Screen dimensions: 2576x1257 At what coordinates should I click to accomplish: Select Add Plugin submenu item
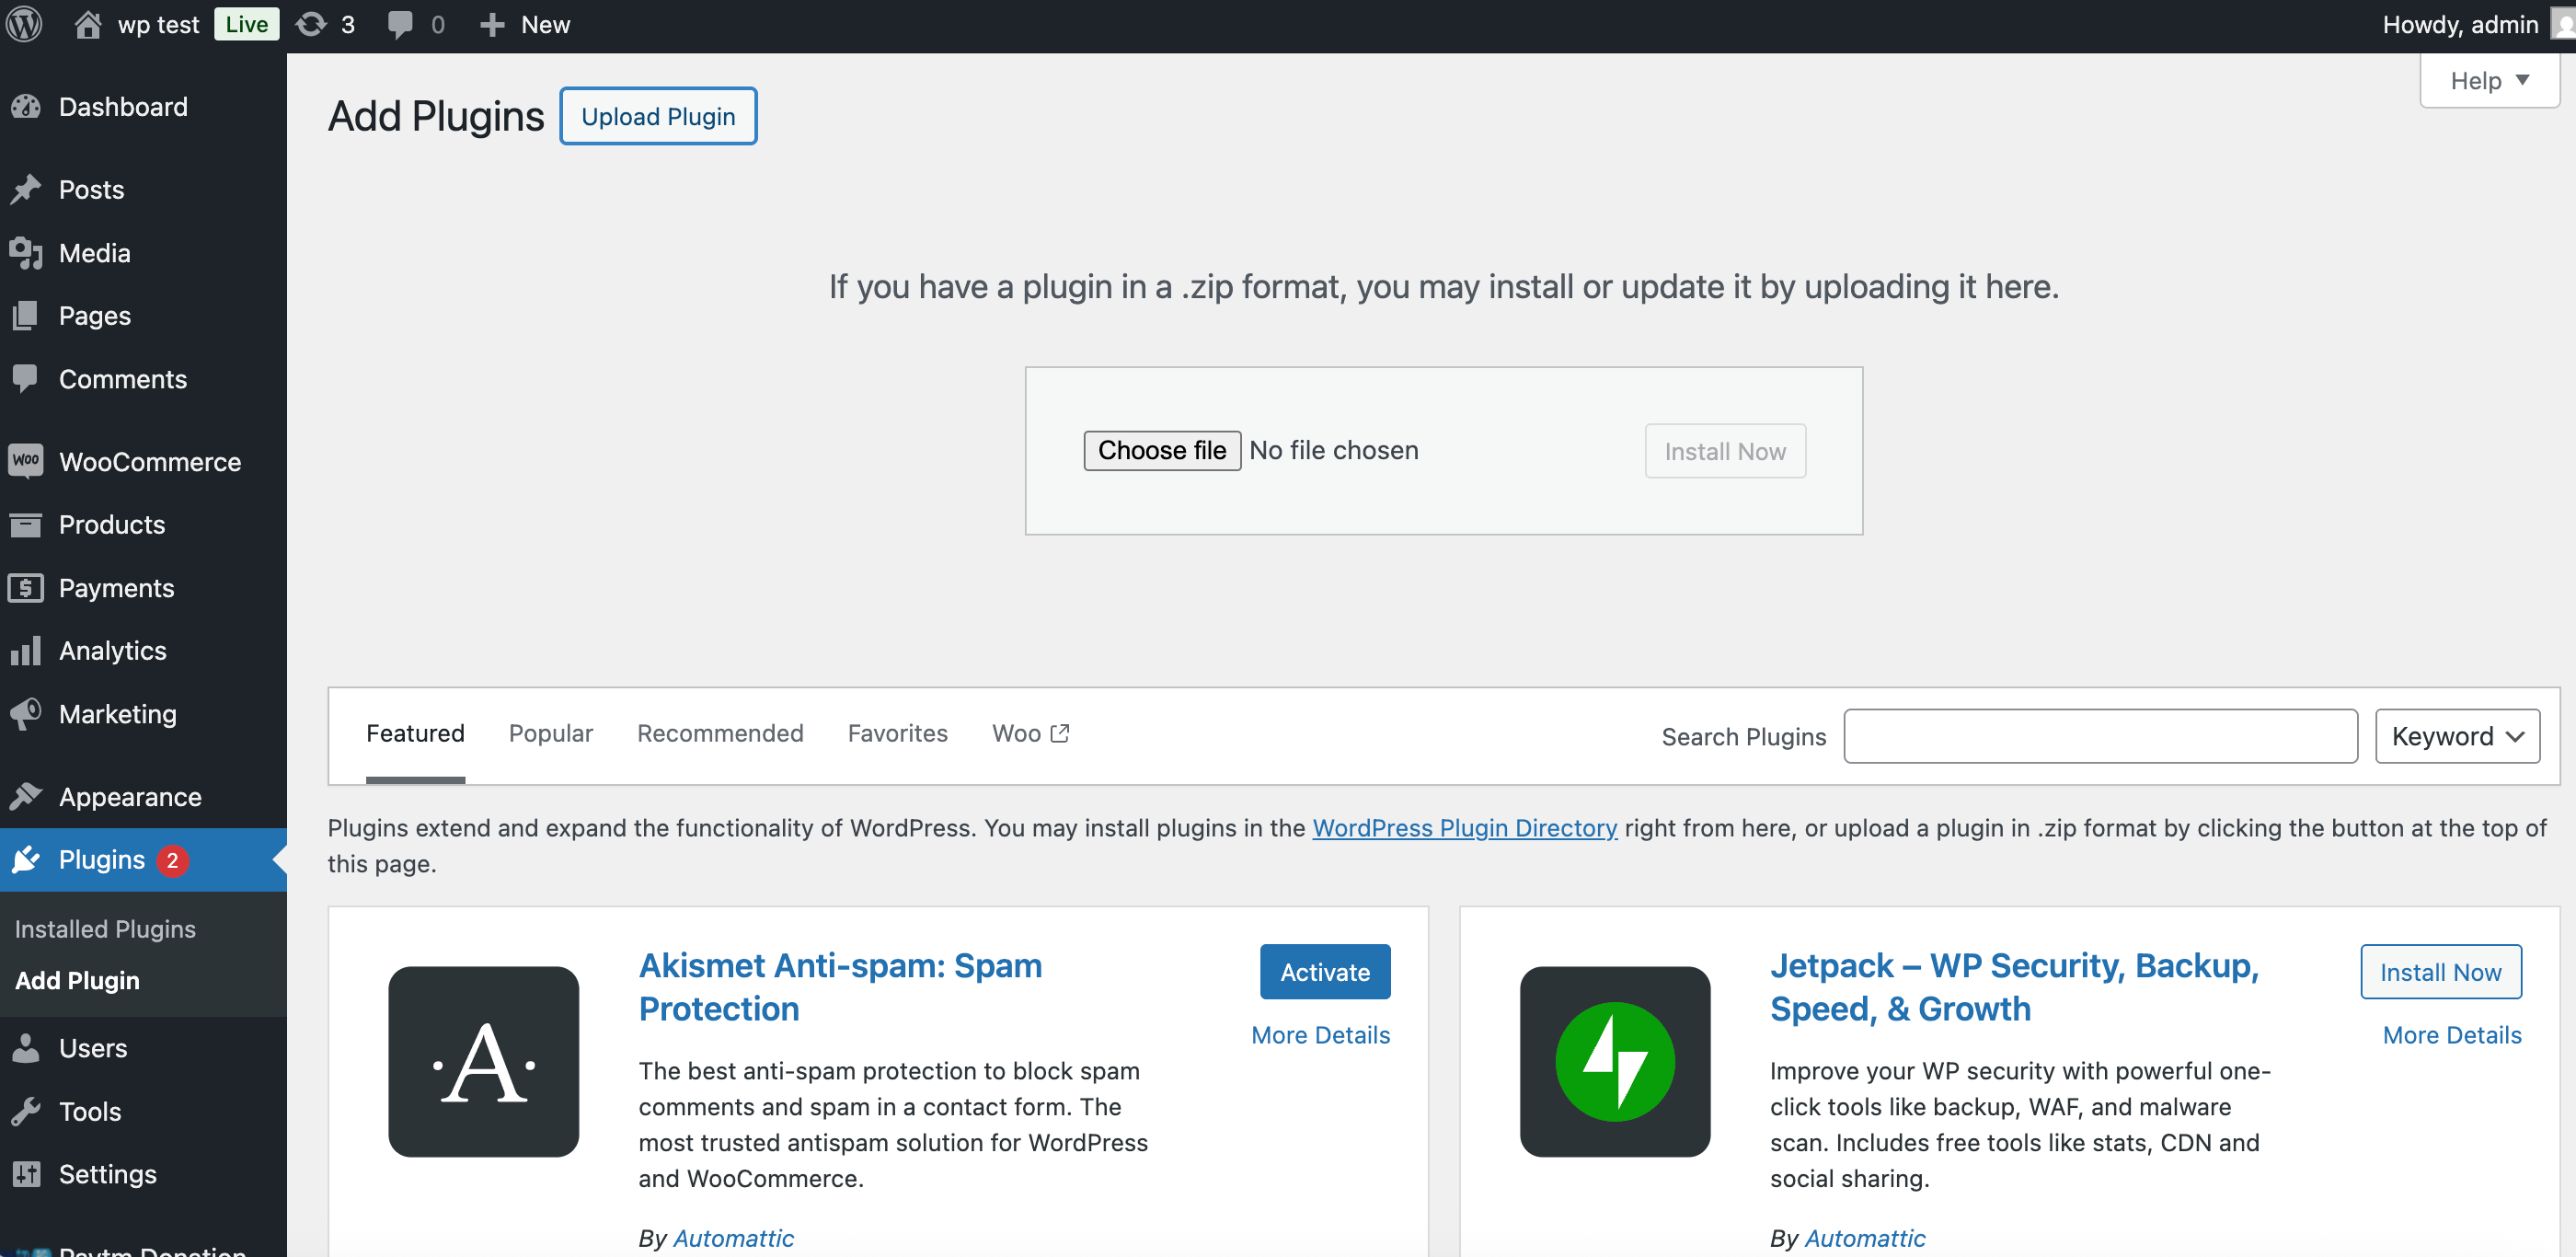tap(77, 980)
